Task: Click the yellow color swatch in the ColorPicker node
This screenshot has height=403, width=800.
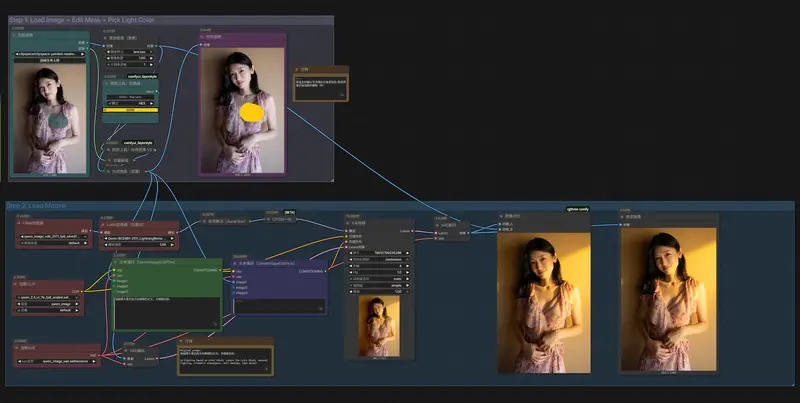Action: (131, 110)
